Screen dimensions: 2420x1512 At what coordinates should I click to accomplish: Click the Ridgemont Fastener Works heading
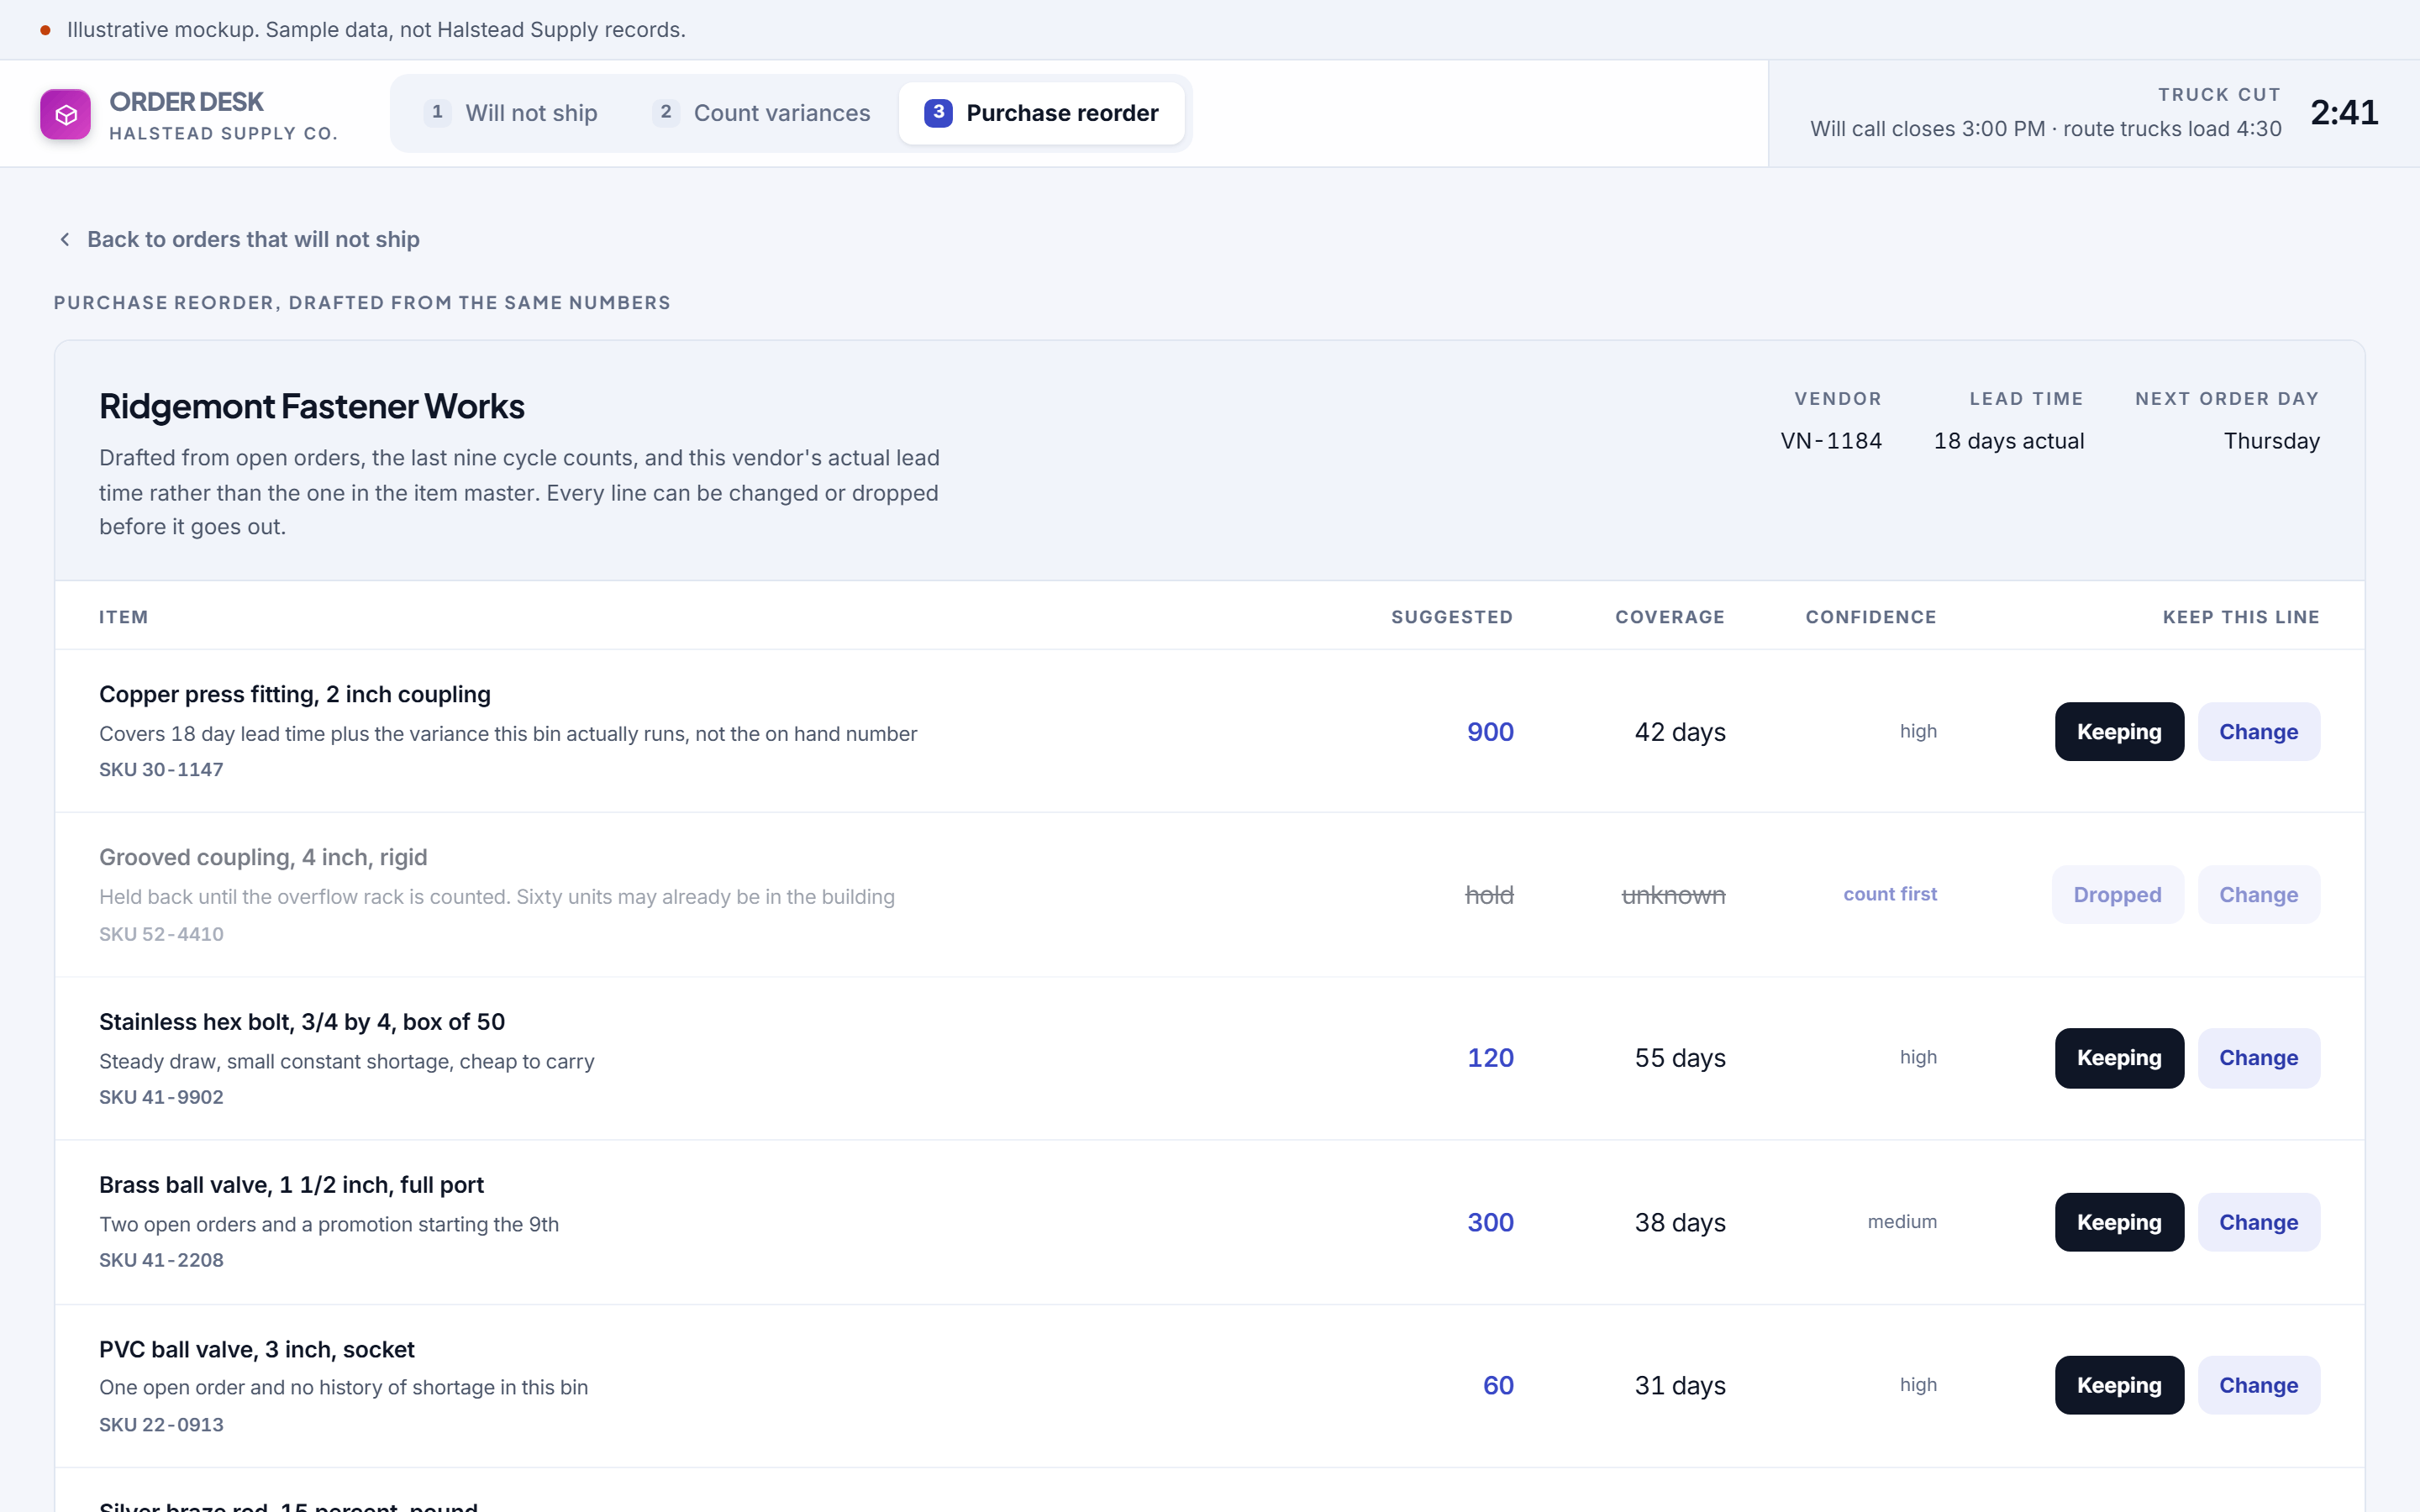312,406
